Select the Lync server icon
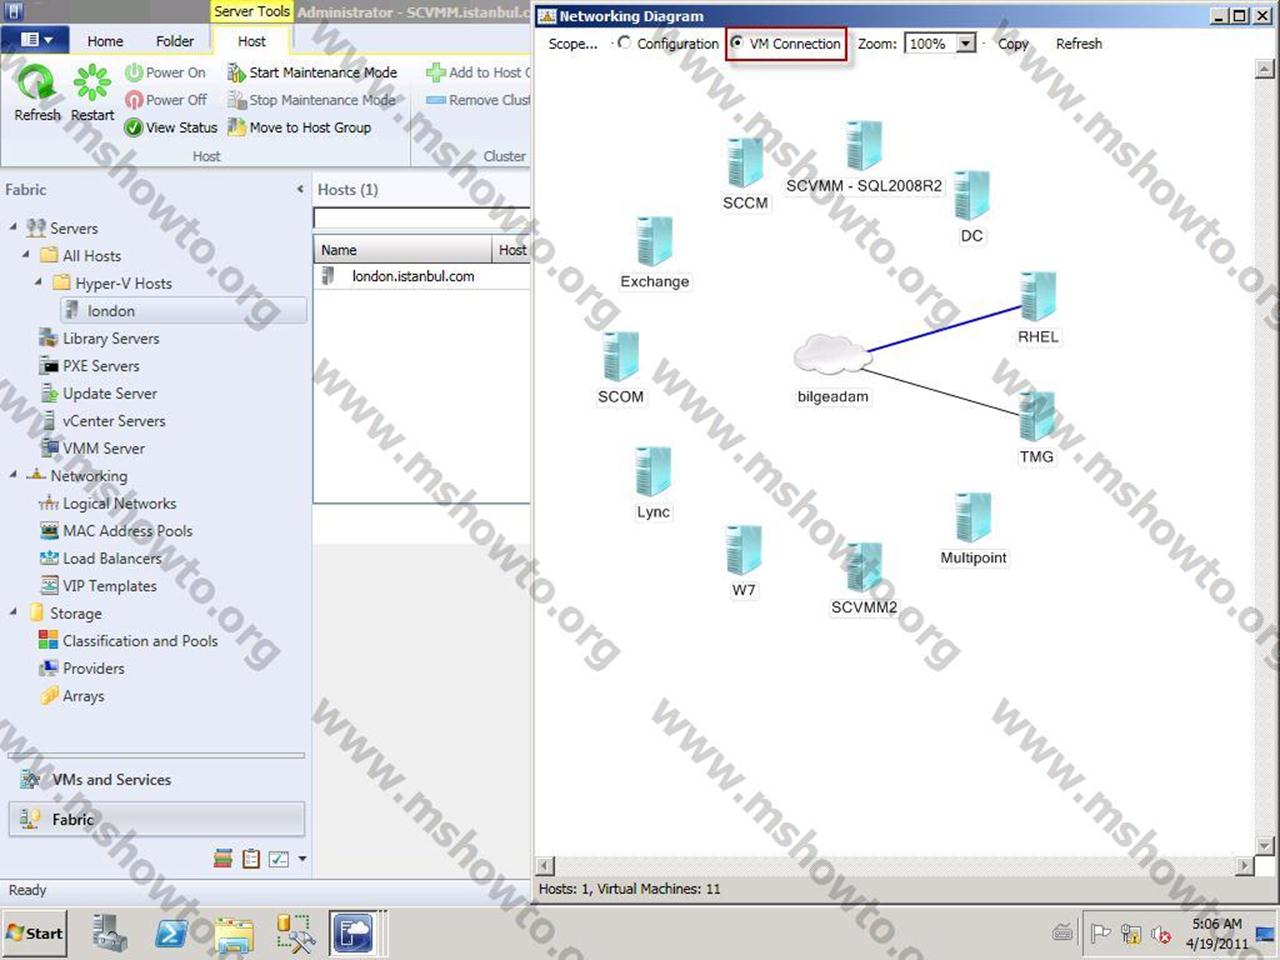Screen dimensions: 1280x960 (653, 471)
